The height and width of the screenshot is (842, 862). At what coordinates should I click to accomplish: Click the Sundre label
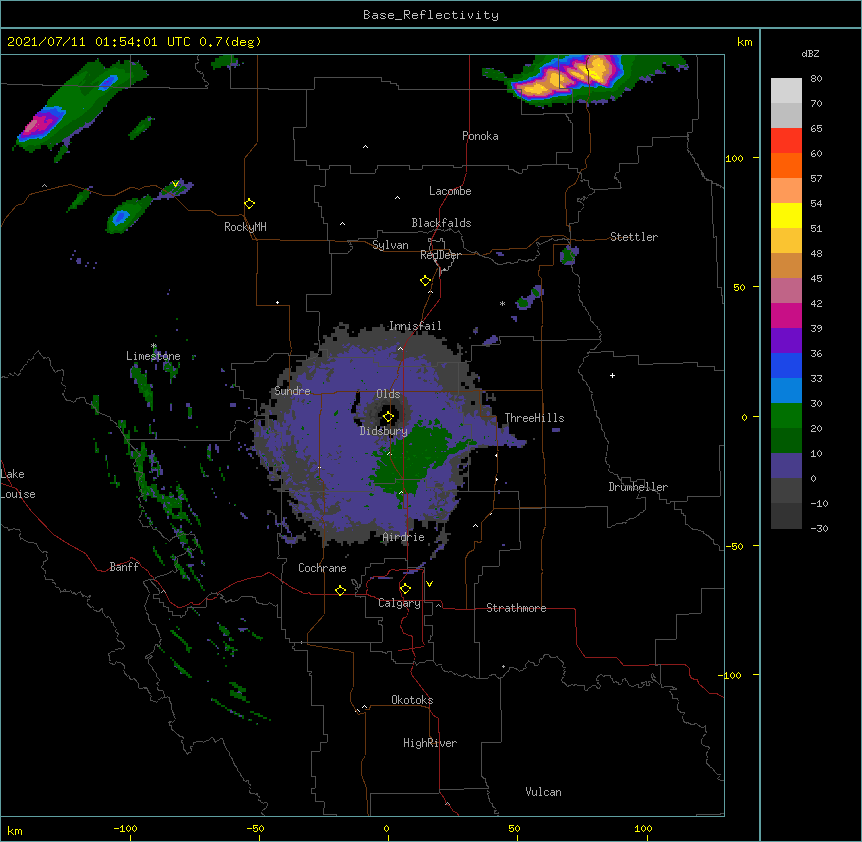point(292,391)
